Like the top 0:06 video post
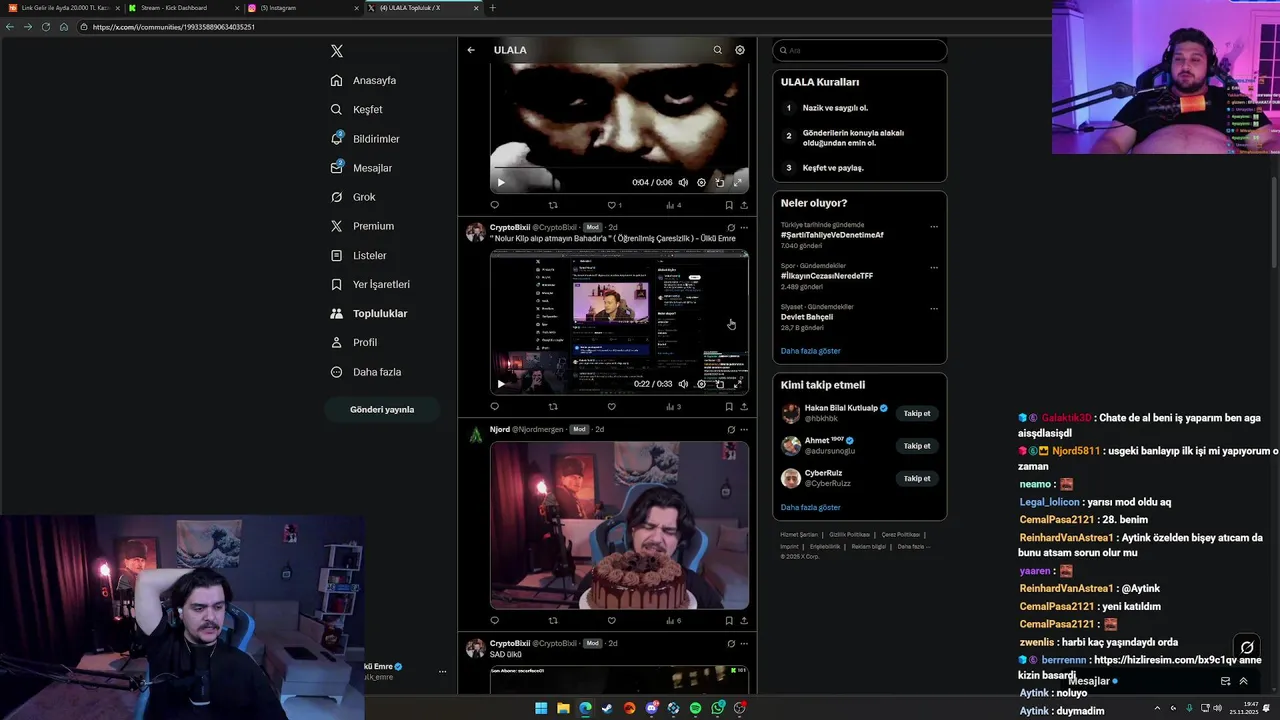Image resolution: width=1280 pixels, height=720 pixels. tap(611, 205)
